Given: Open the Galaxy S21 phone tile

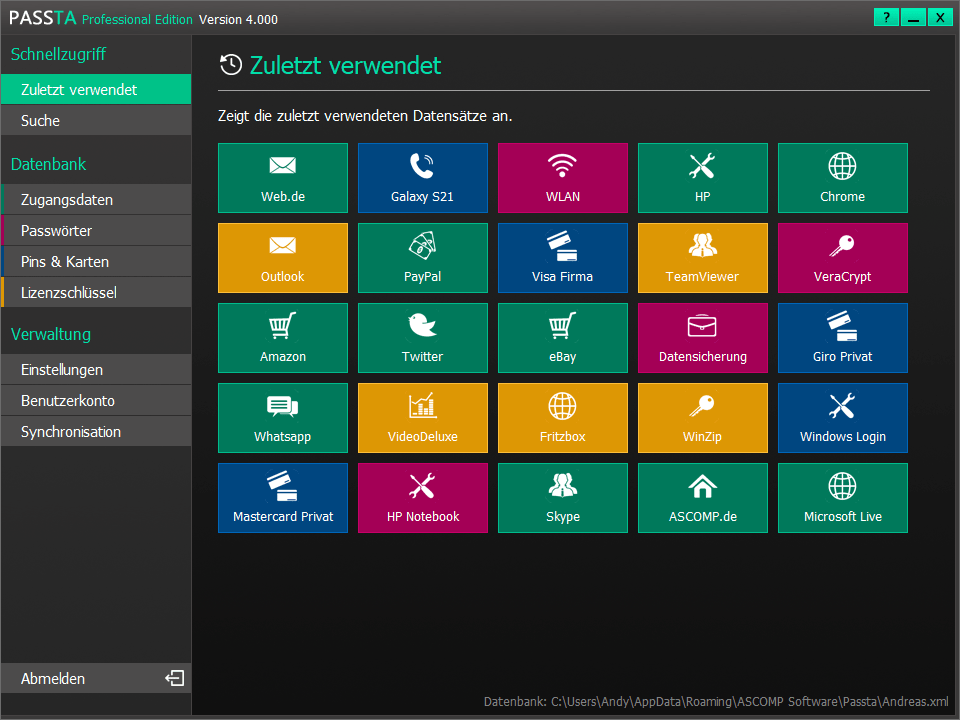Looking at the screenshot, I should 422,178.
